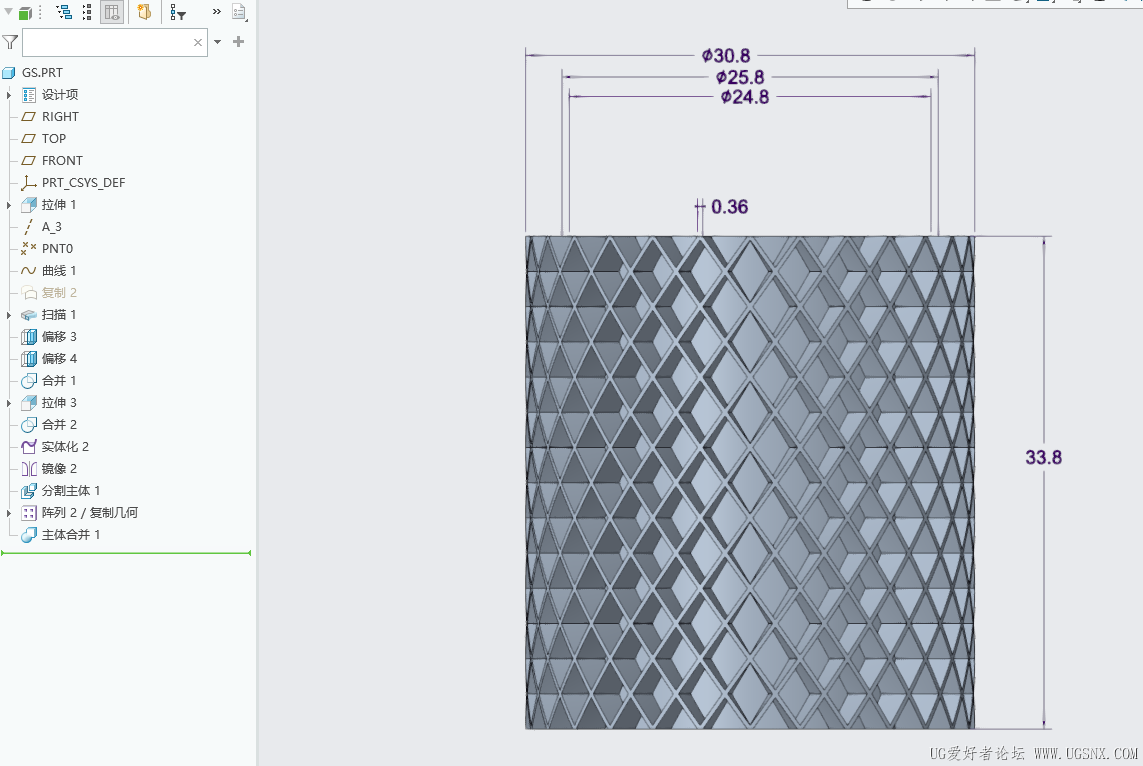Click the plus add-filter button
Screen dimensions: 1143x766
[x=238, y=42]
